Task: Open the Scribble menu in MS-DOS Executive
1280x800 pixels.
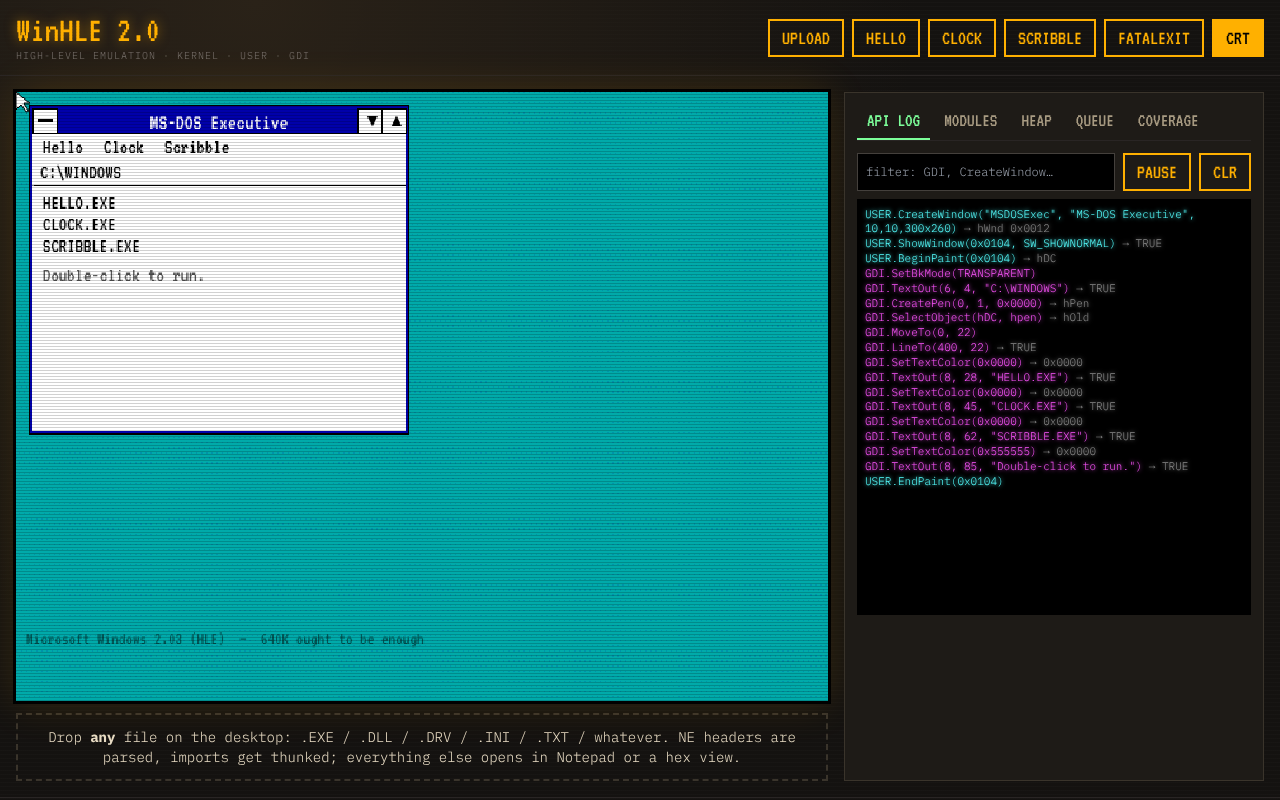Action: pyautogui.click(x=197, y=147)
